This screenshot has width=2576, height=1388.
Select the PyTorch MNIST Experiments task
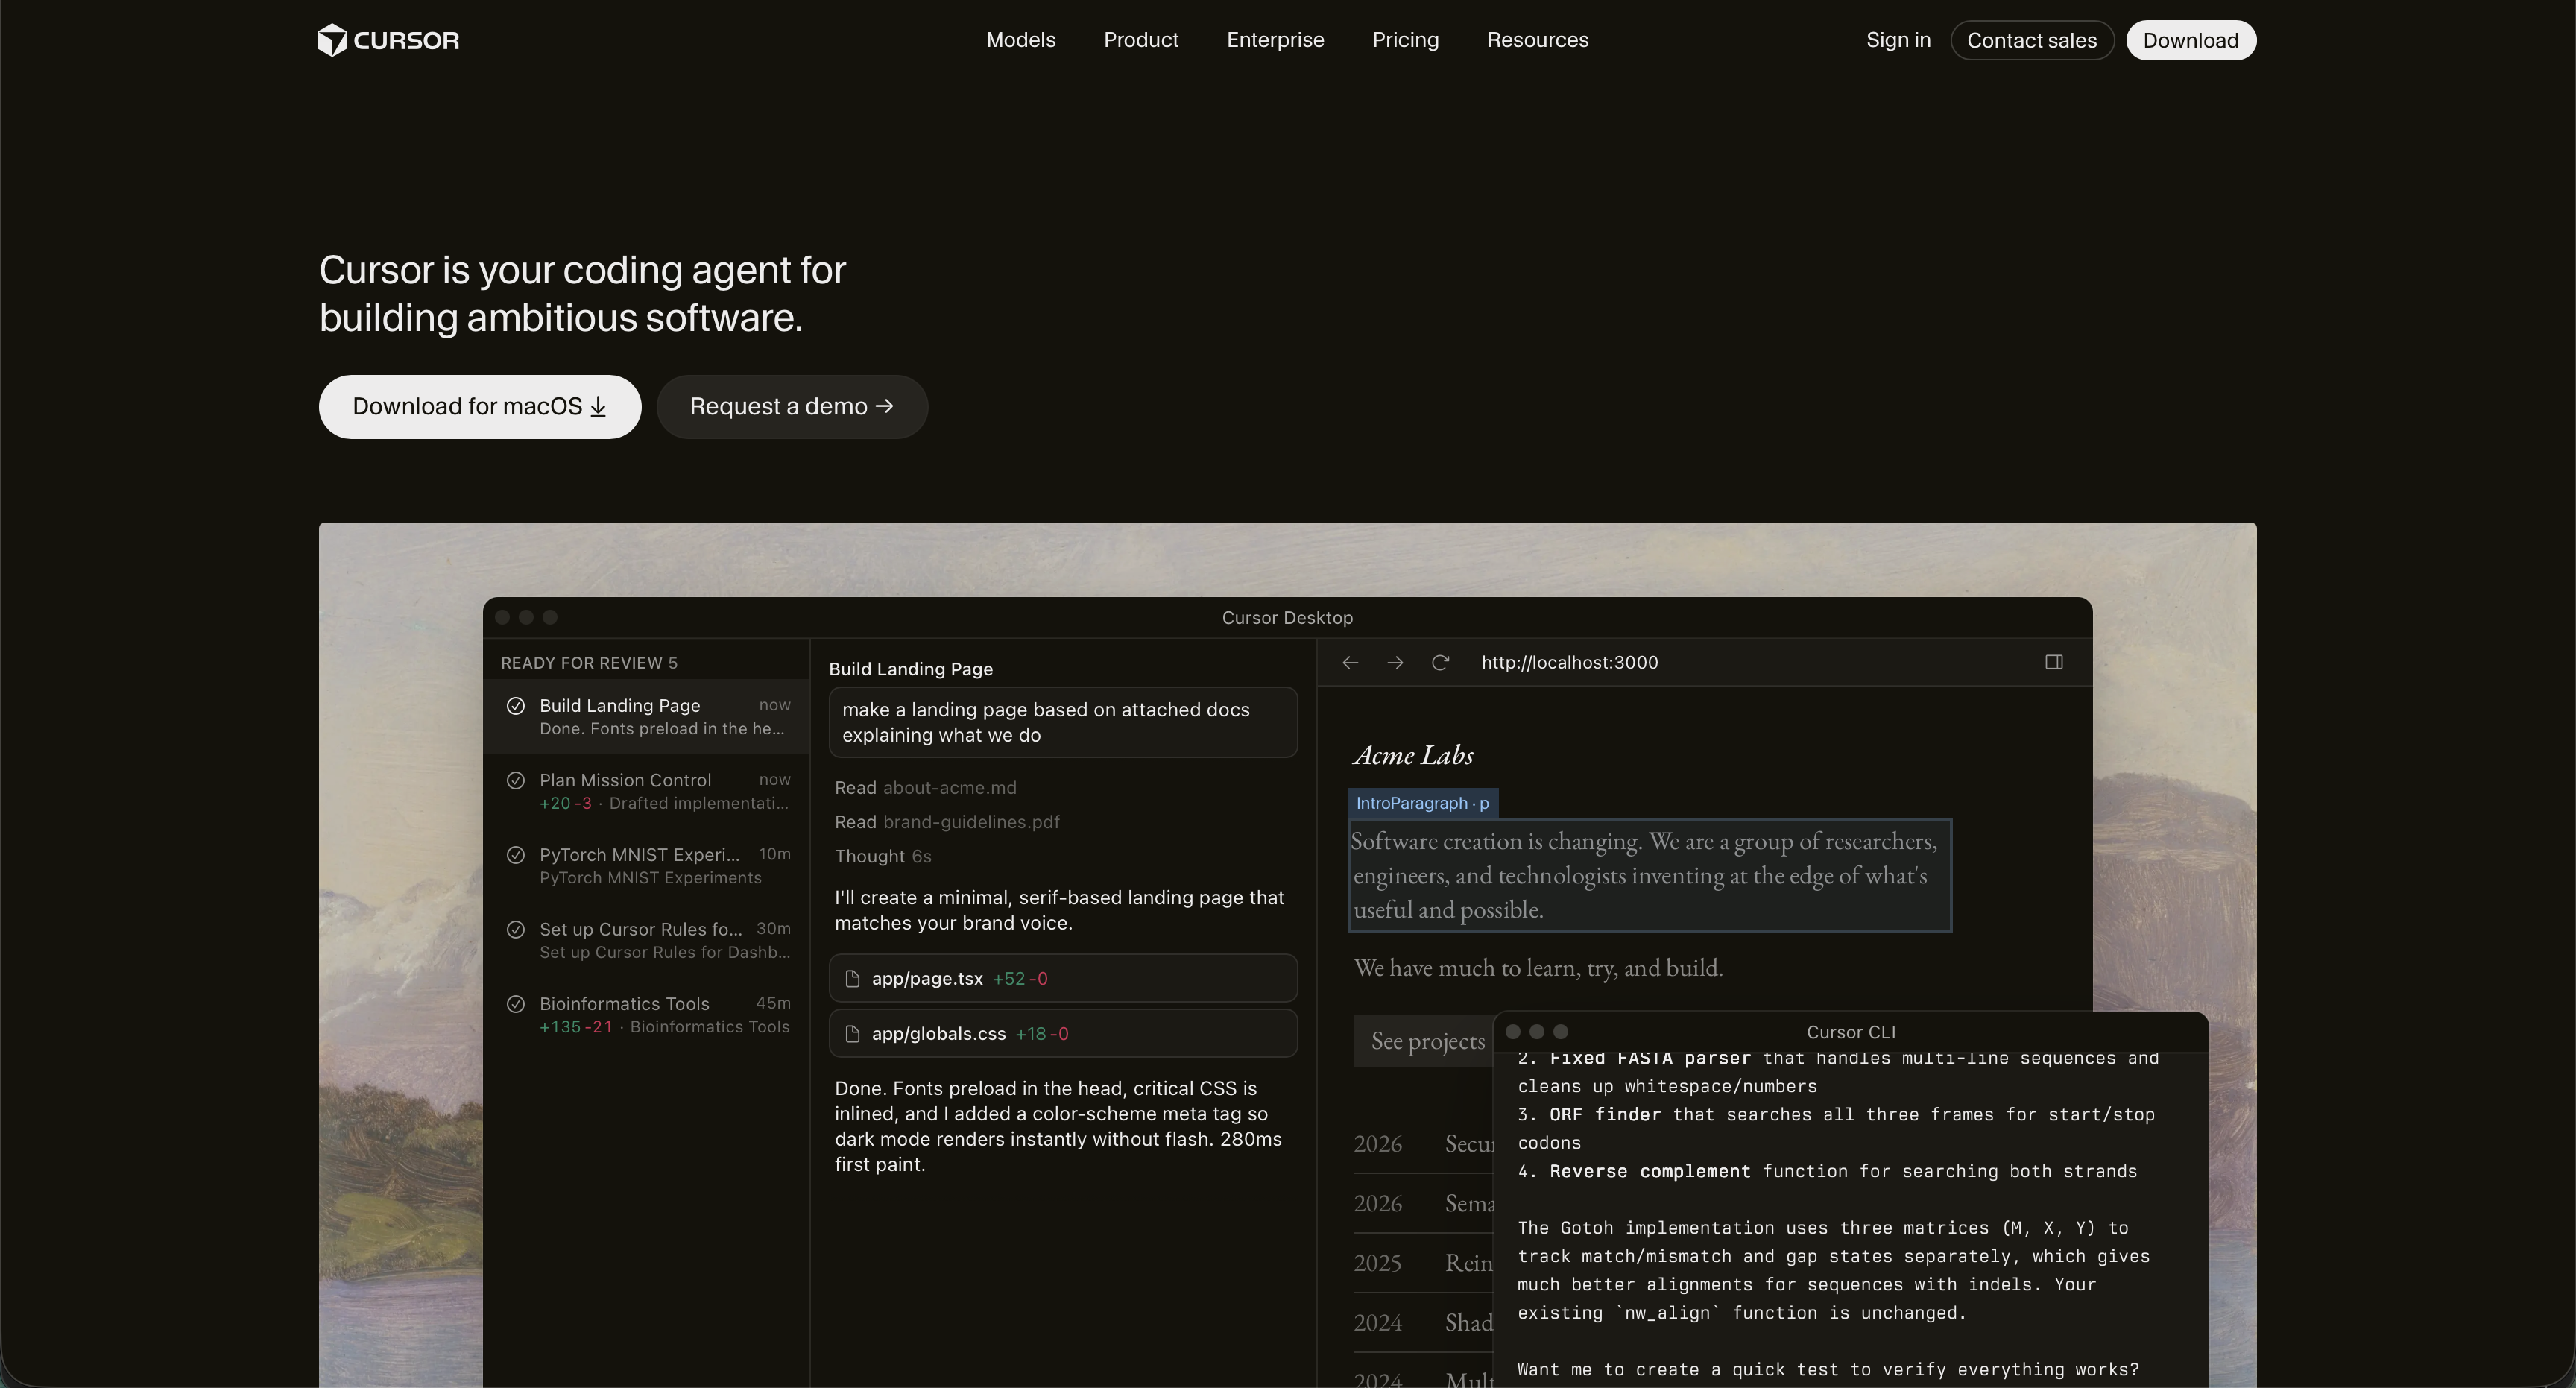pyautogui.click(x=646, y=865)
